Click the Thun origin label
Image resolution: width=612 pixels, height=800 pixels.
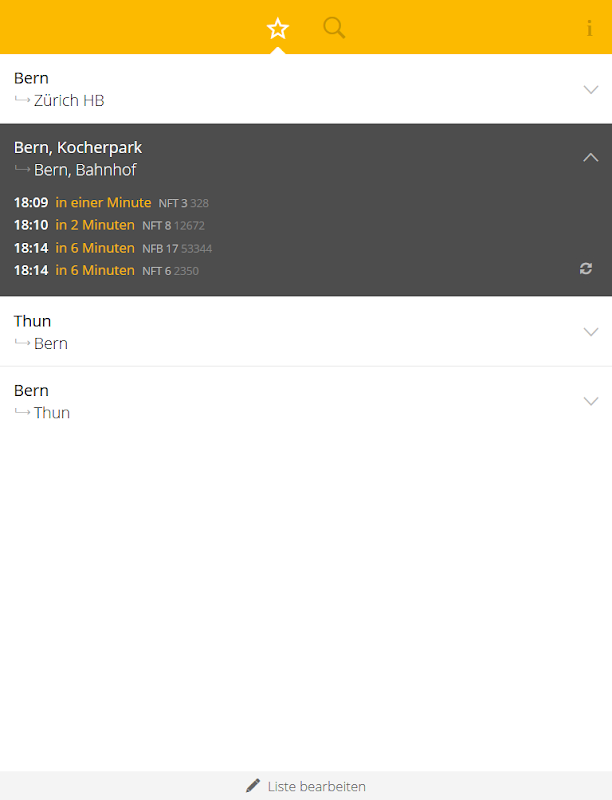[32, 321]
